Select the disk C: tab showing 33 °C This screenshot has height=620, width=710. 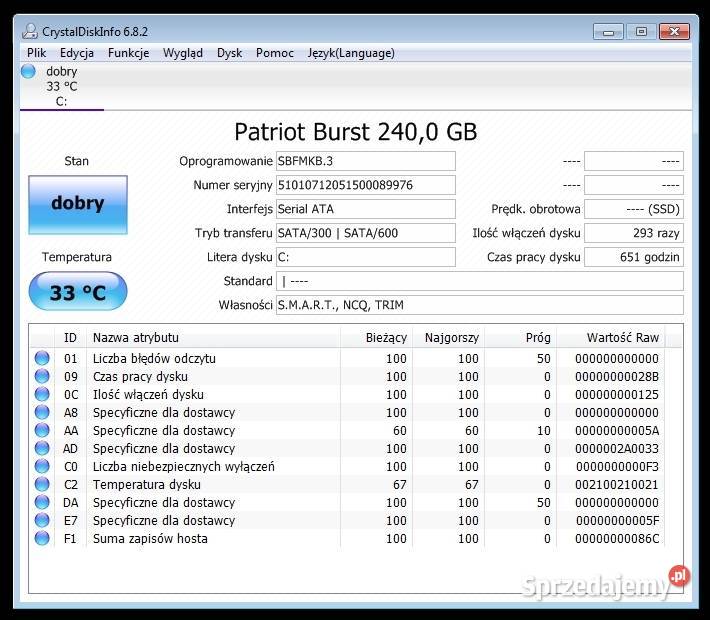coord(61,86)
